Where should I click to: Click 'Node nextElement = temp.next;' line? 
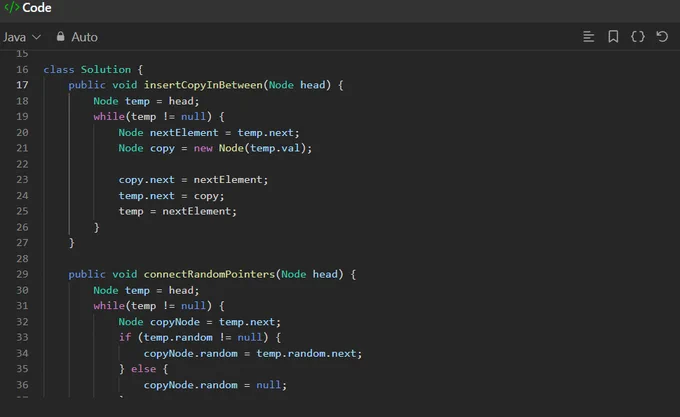point(209,133)
